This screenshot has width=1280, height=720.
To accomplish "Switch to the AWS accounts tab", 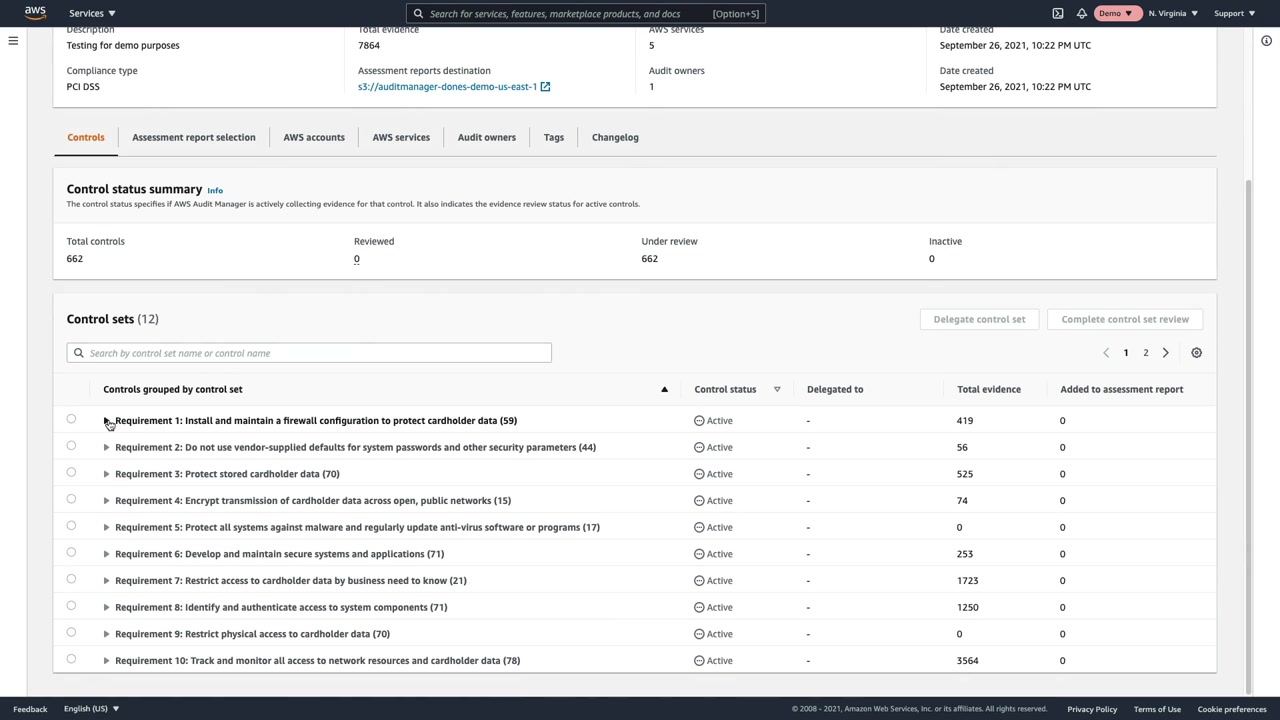I will click(313, 137).
